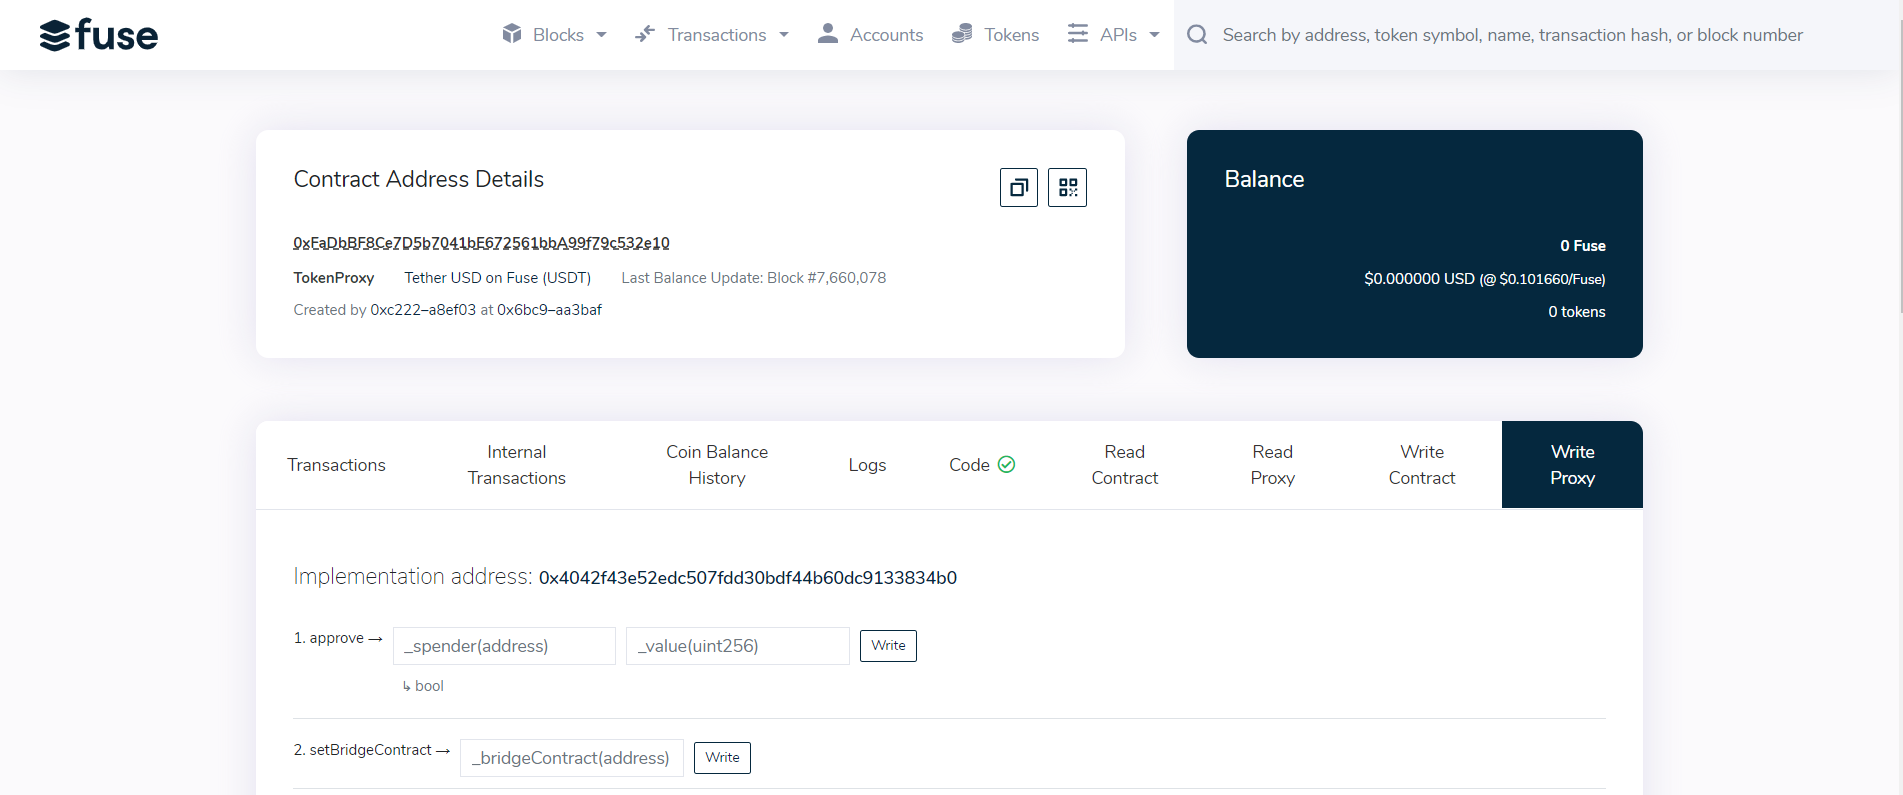Click the search magnifier icon
This screenshot has height=795, width=1903.
(1197, 35)
